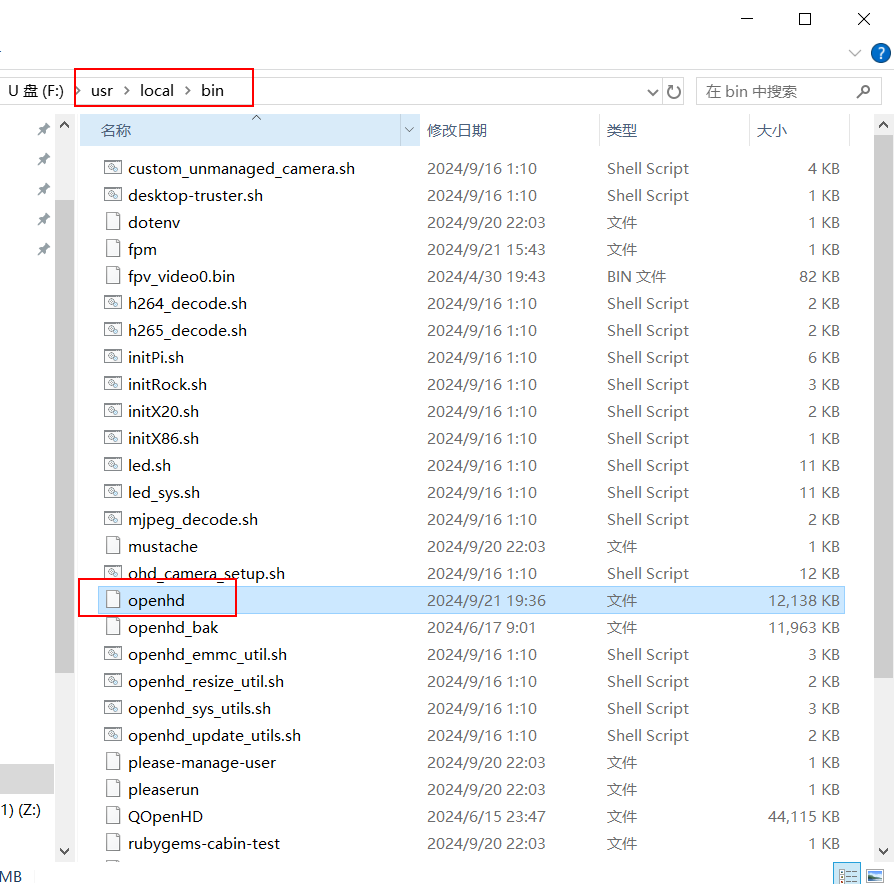Viewport: 894px width, 884px height.
Task: Open the Help question mark icon
Action: pyautogui.click(x=880, y=53)
